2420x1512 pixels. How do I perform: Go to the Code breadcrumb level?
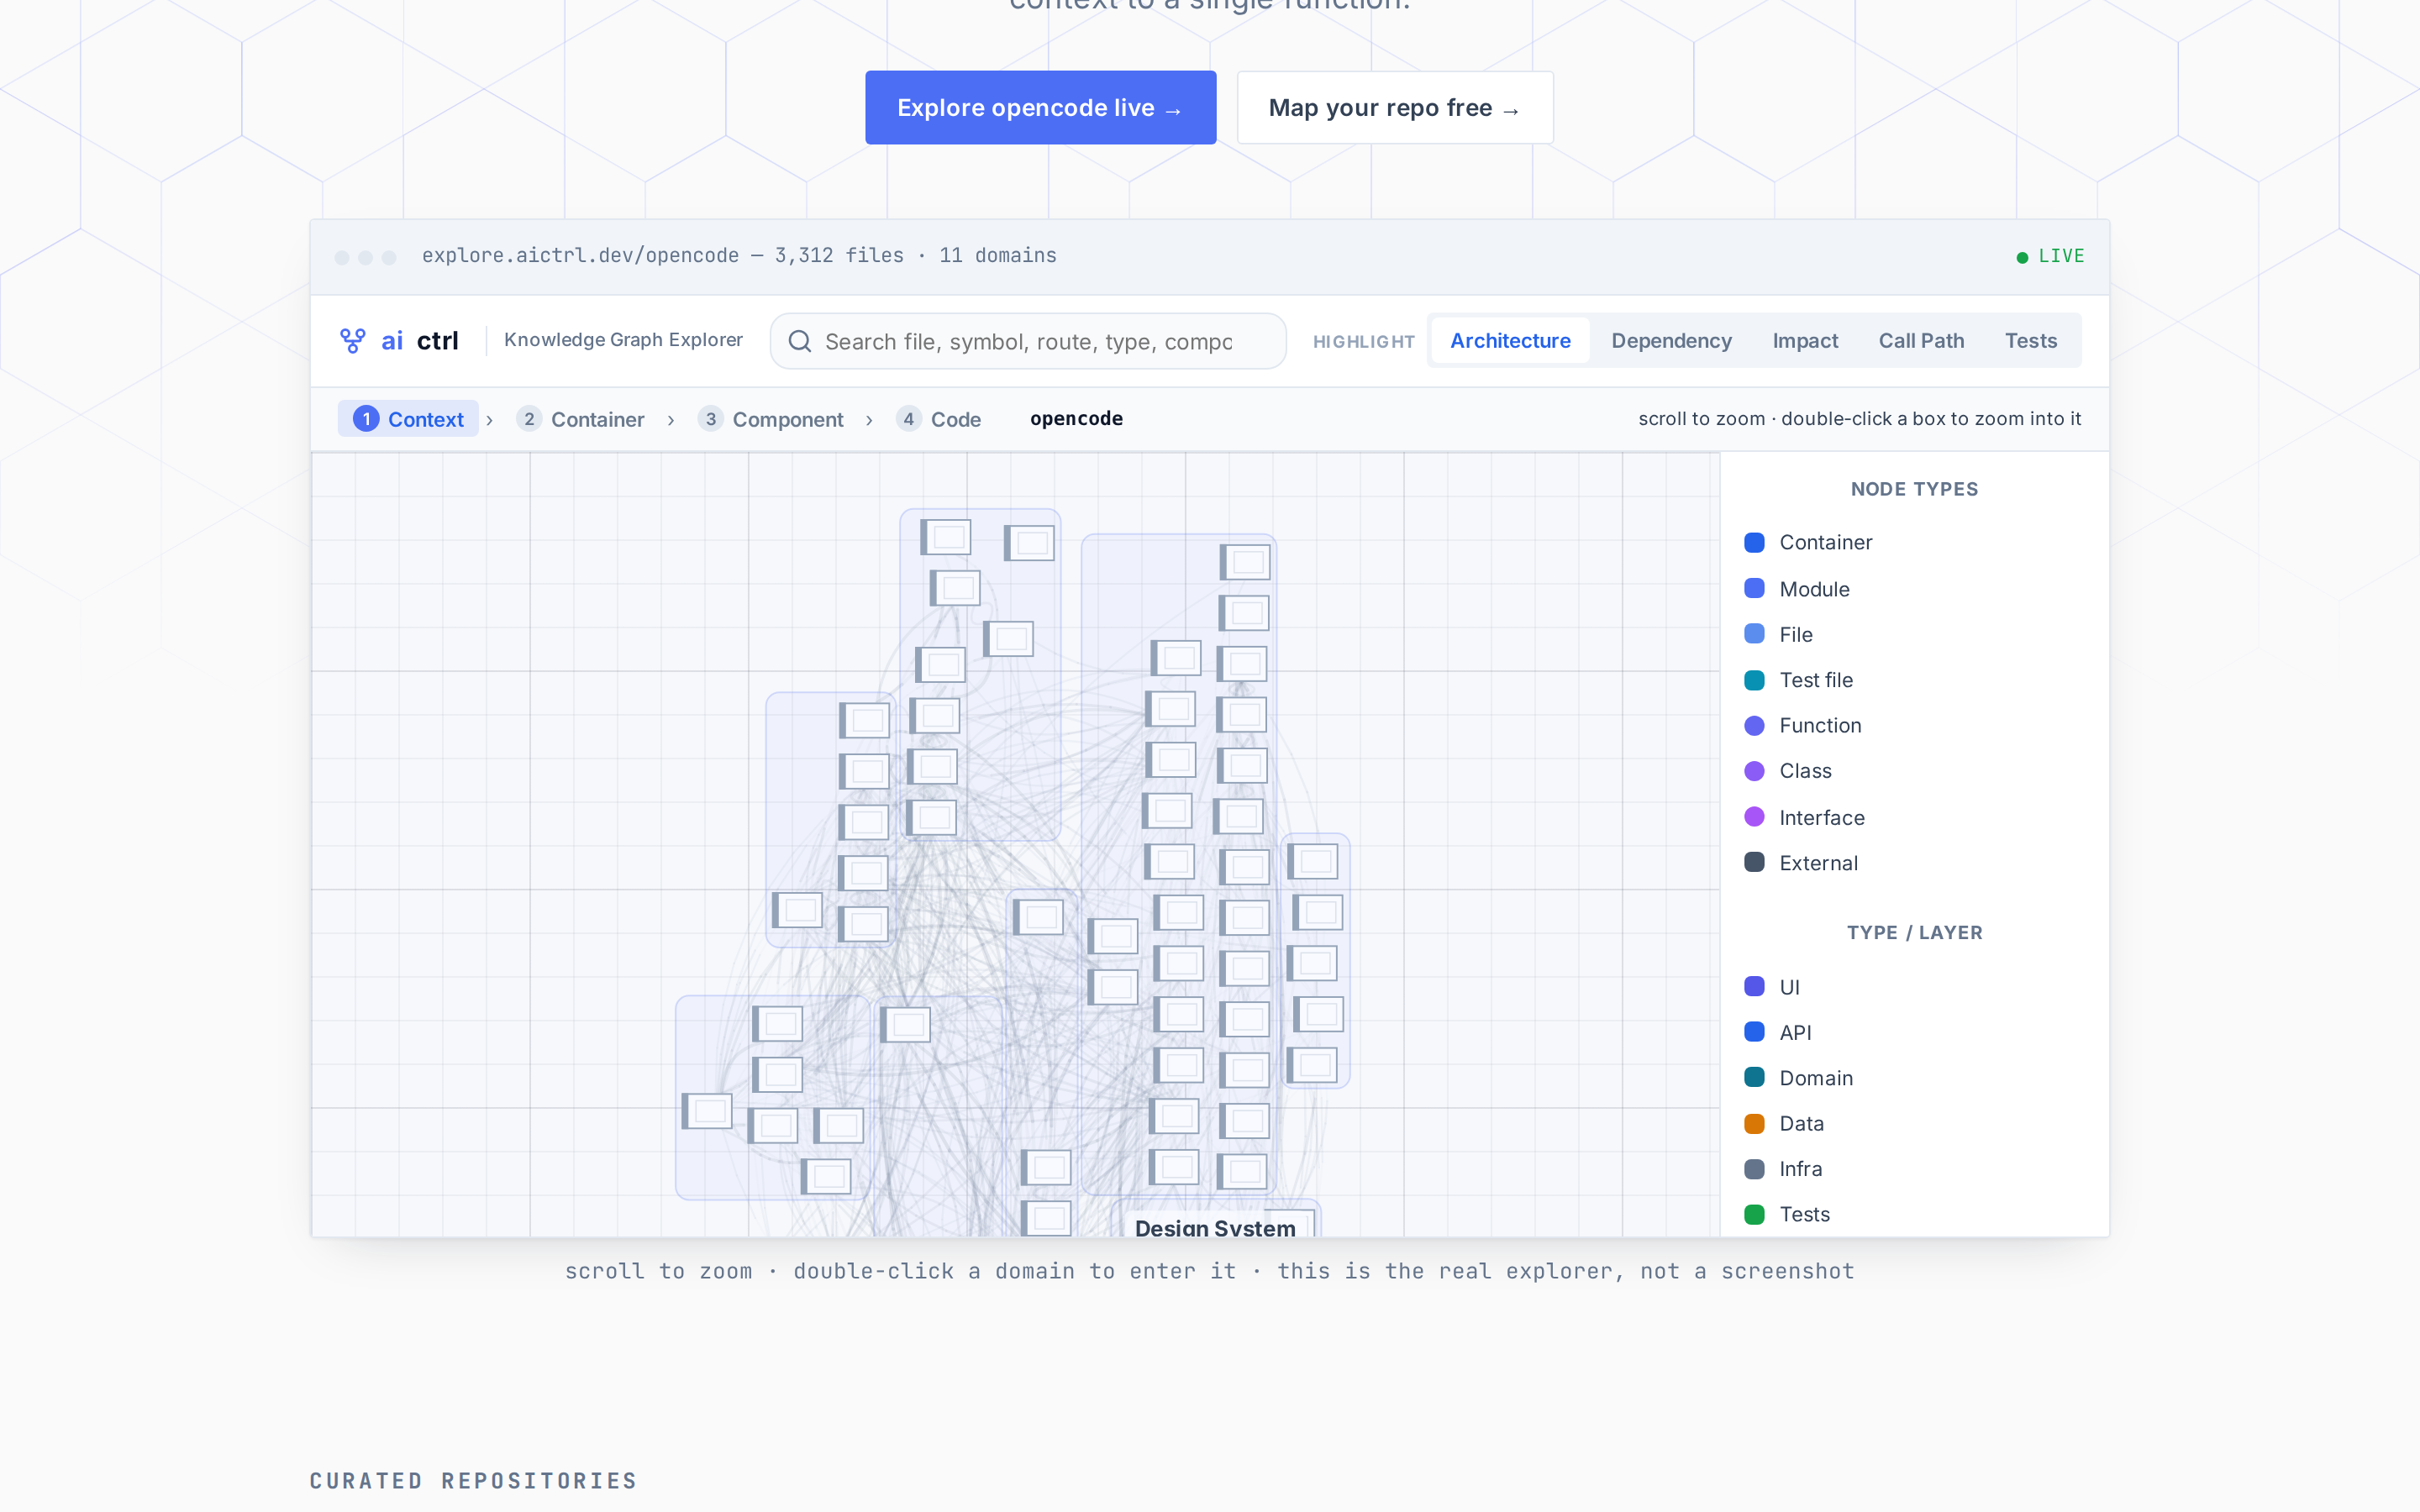click(939, 419)
